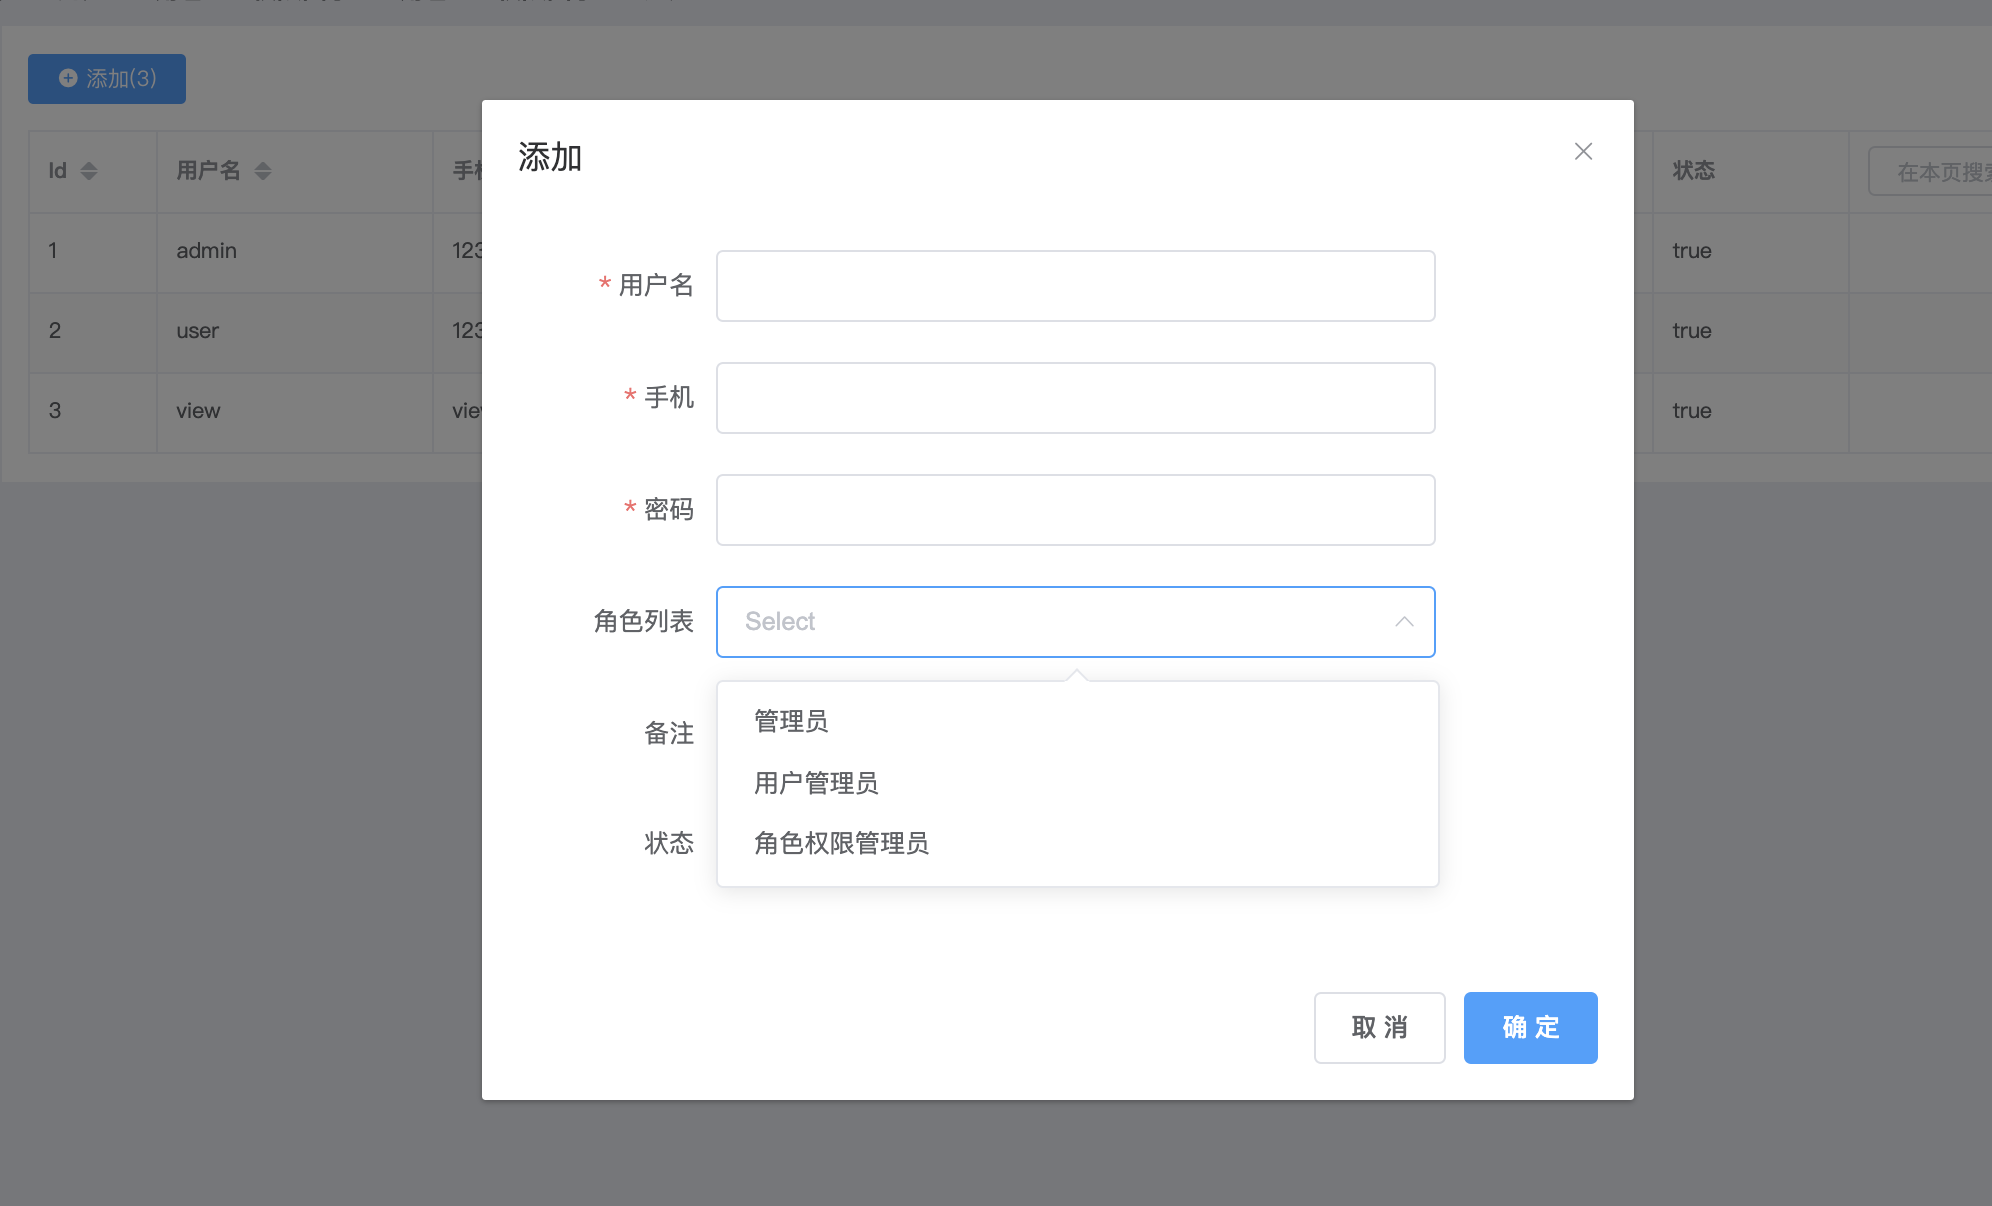Click the plus icon in 添加 button
This screenshot has height=1206, width=1992.
(68, 78)
